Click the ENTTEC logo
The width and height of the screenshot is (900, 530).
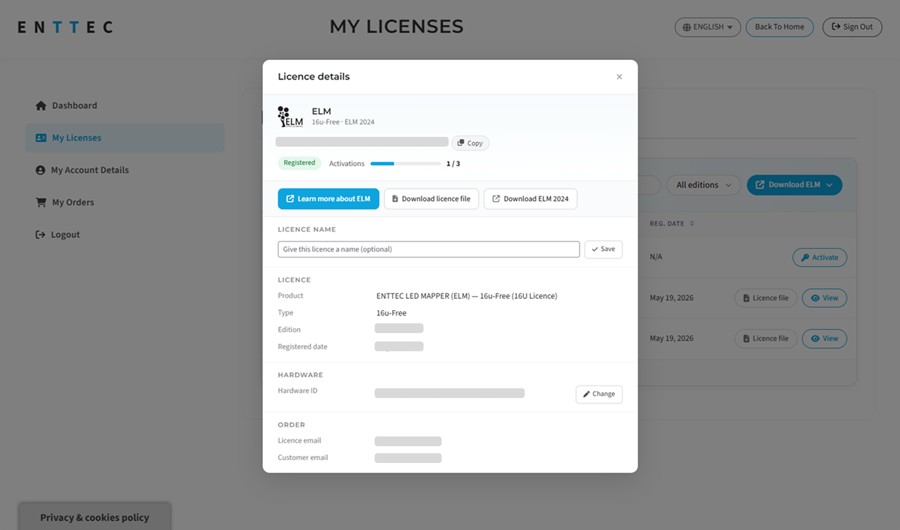pyautogui.click(x=65, y=27)
